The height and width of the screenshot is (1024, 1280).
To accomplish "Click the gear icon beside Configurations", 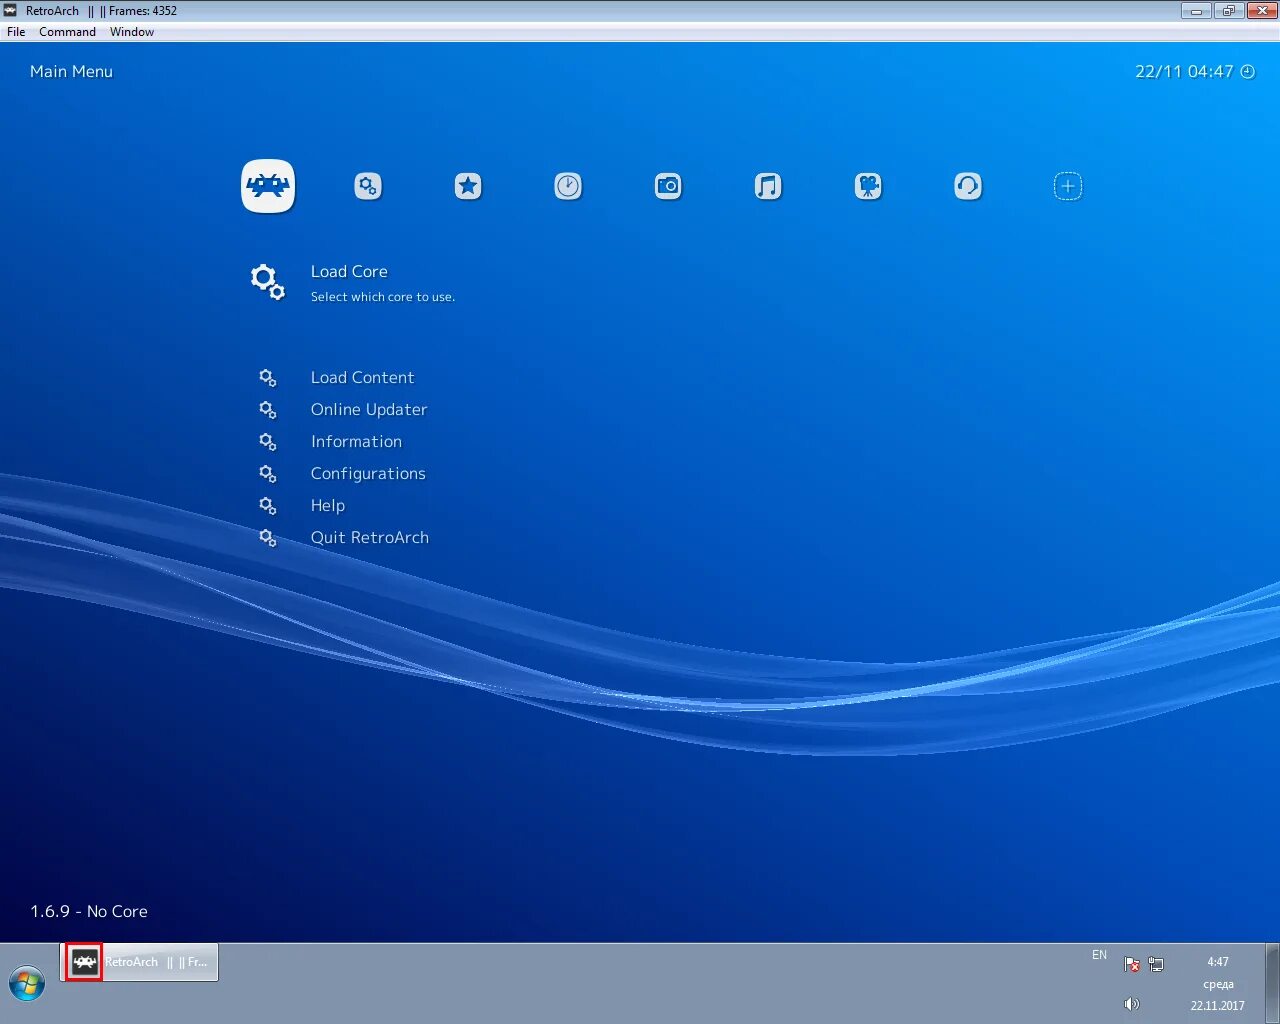I will 268,474.
